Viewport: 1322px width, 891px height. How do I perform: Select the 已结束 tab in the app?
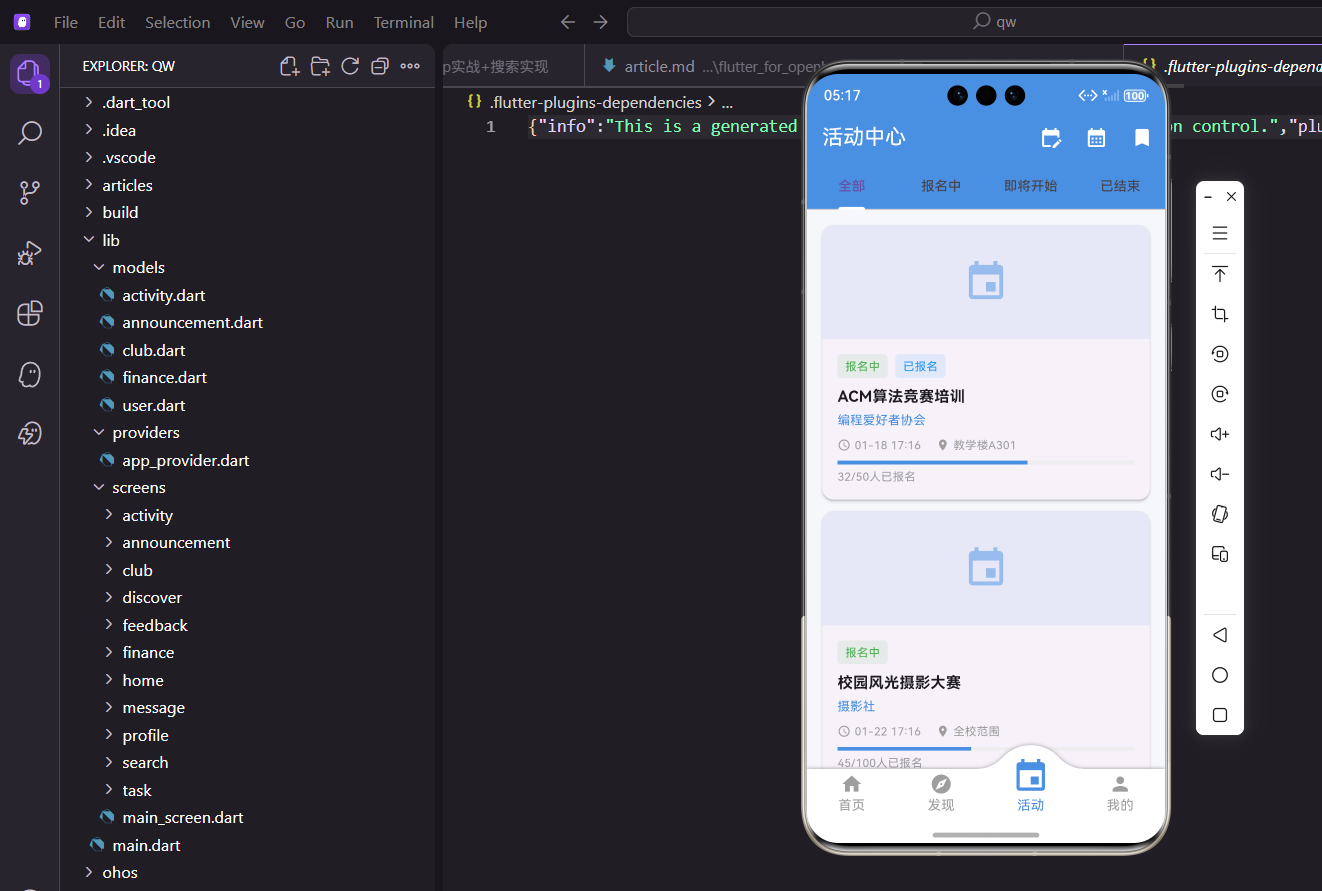click(1120, 186)
